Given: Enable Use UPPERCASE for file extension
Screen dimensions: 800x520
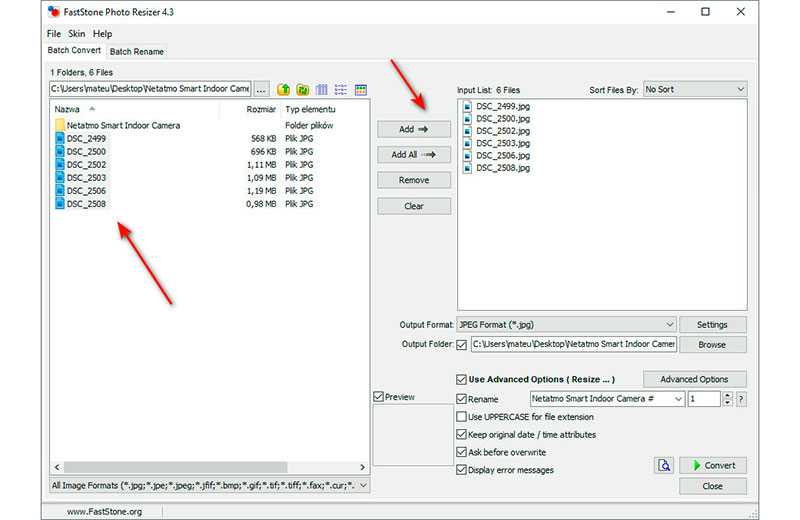Looking at the screenshot, I should click(x=461, y=417).
